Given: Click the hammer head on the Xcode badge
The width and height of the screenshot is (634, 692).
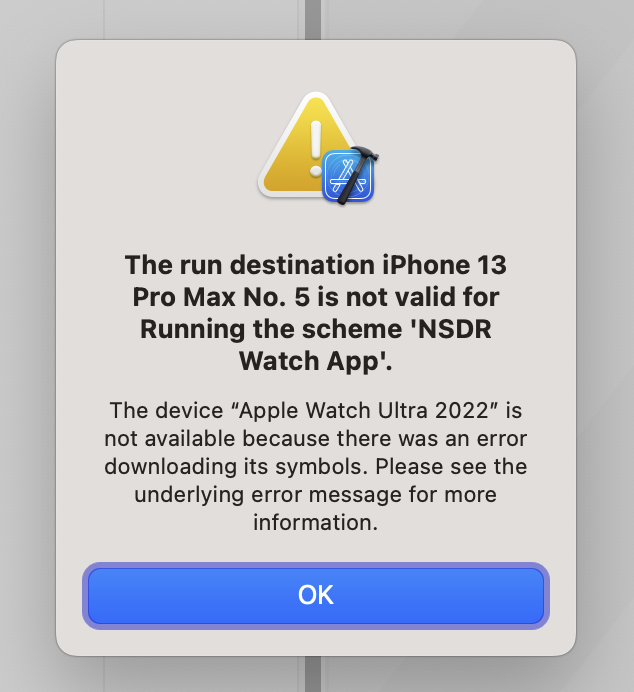Looking at the screenshot, I should click(x=366, y=154).
